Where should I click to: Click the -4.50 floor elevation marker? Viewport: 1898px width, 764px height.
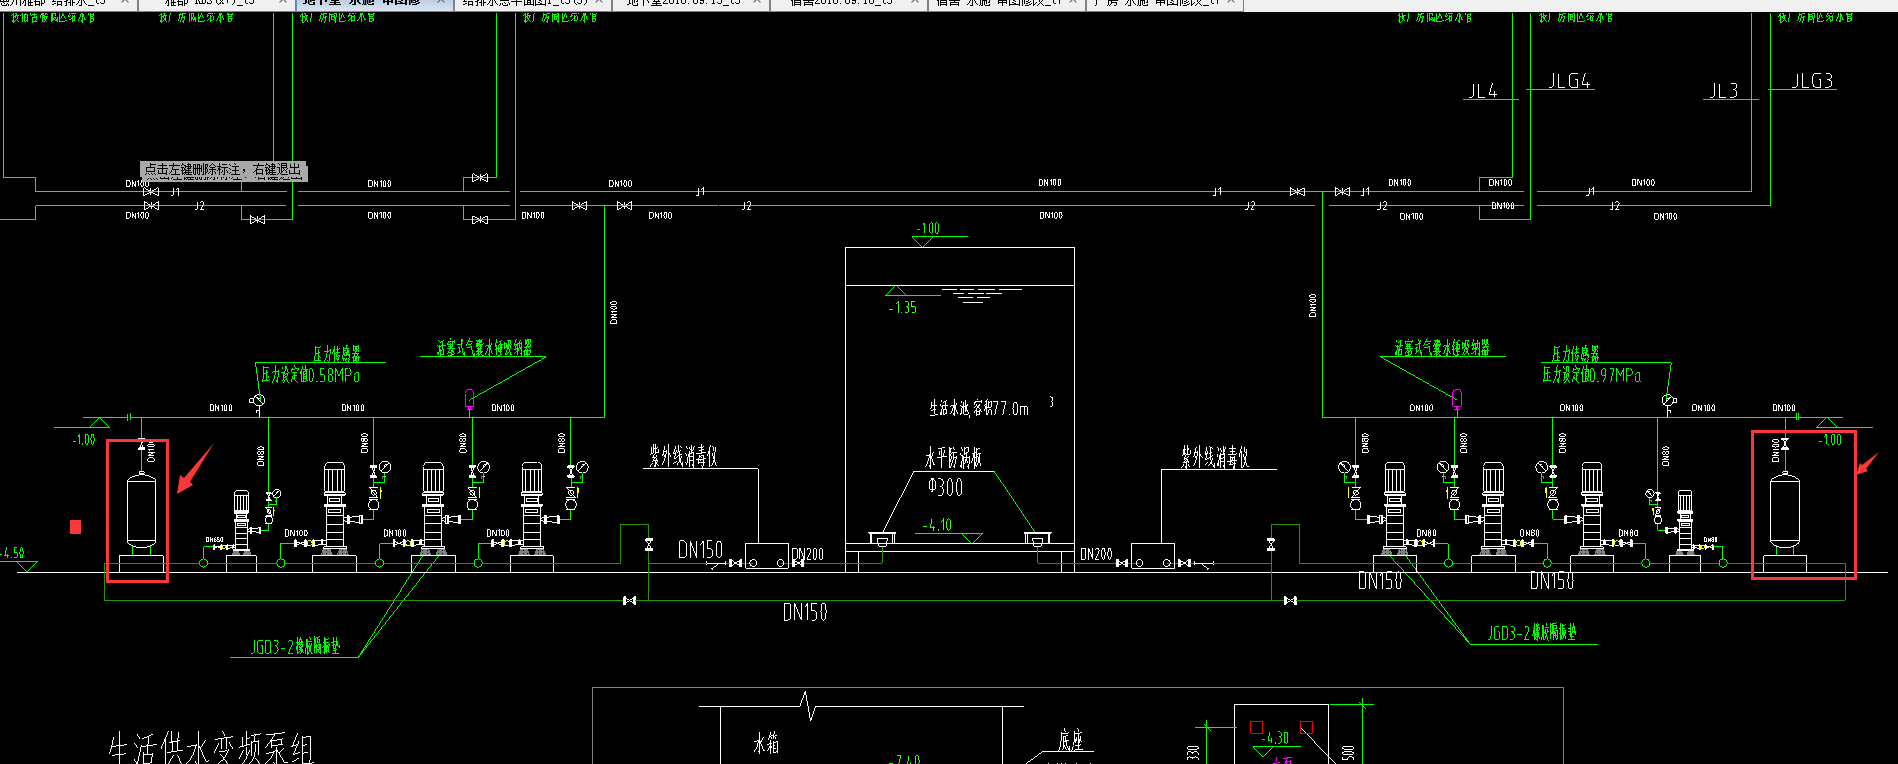27,567
